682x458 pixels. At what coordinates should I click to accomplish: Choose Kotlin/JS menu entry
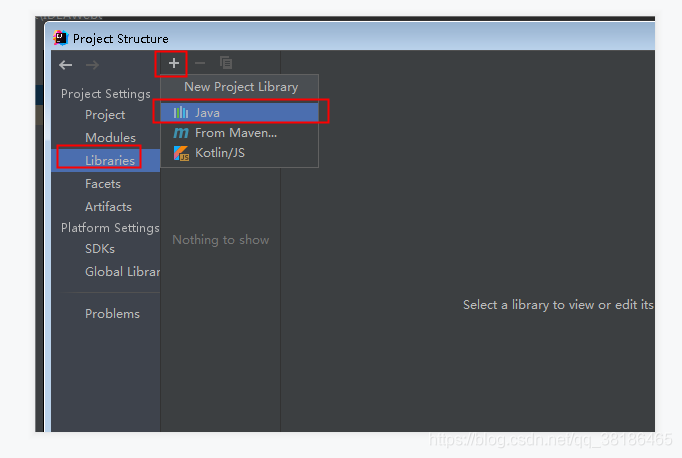point(240,153)
